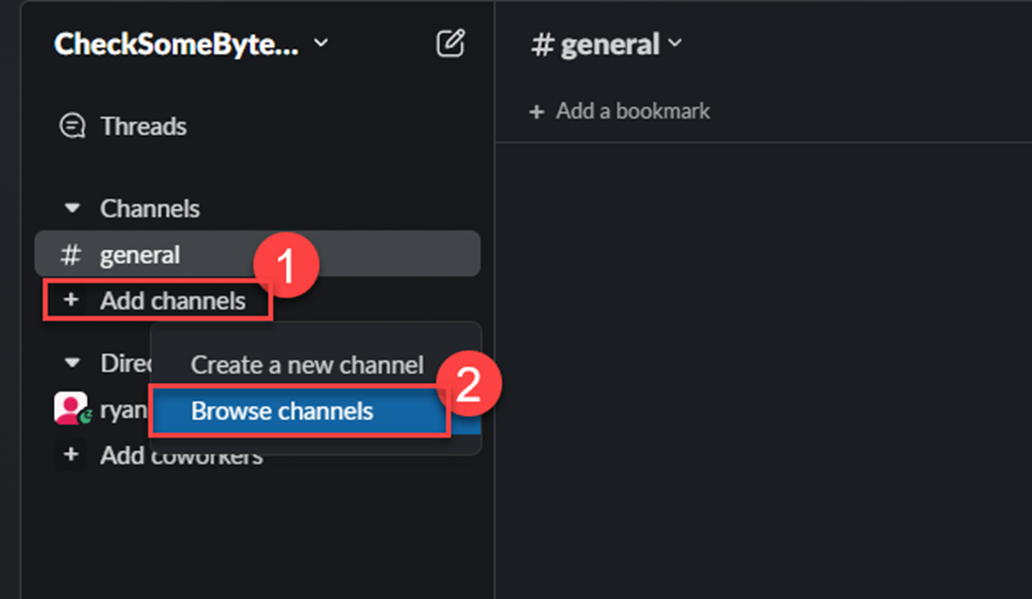
Task: Open the CheckSomeByte workspace menu chevron
Action: 320,43
